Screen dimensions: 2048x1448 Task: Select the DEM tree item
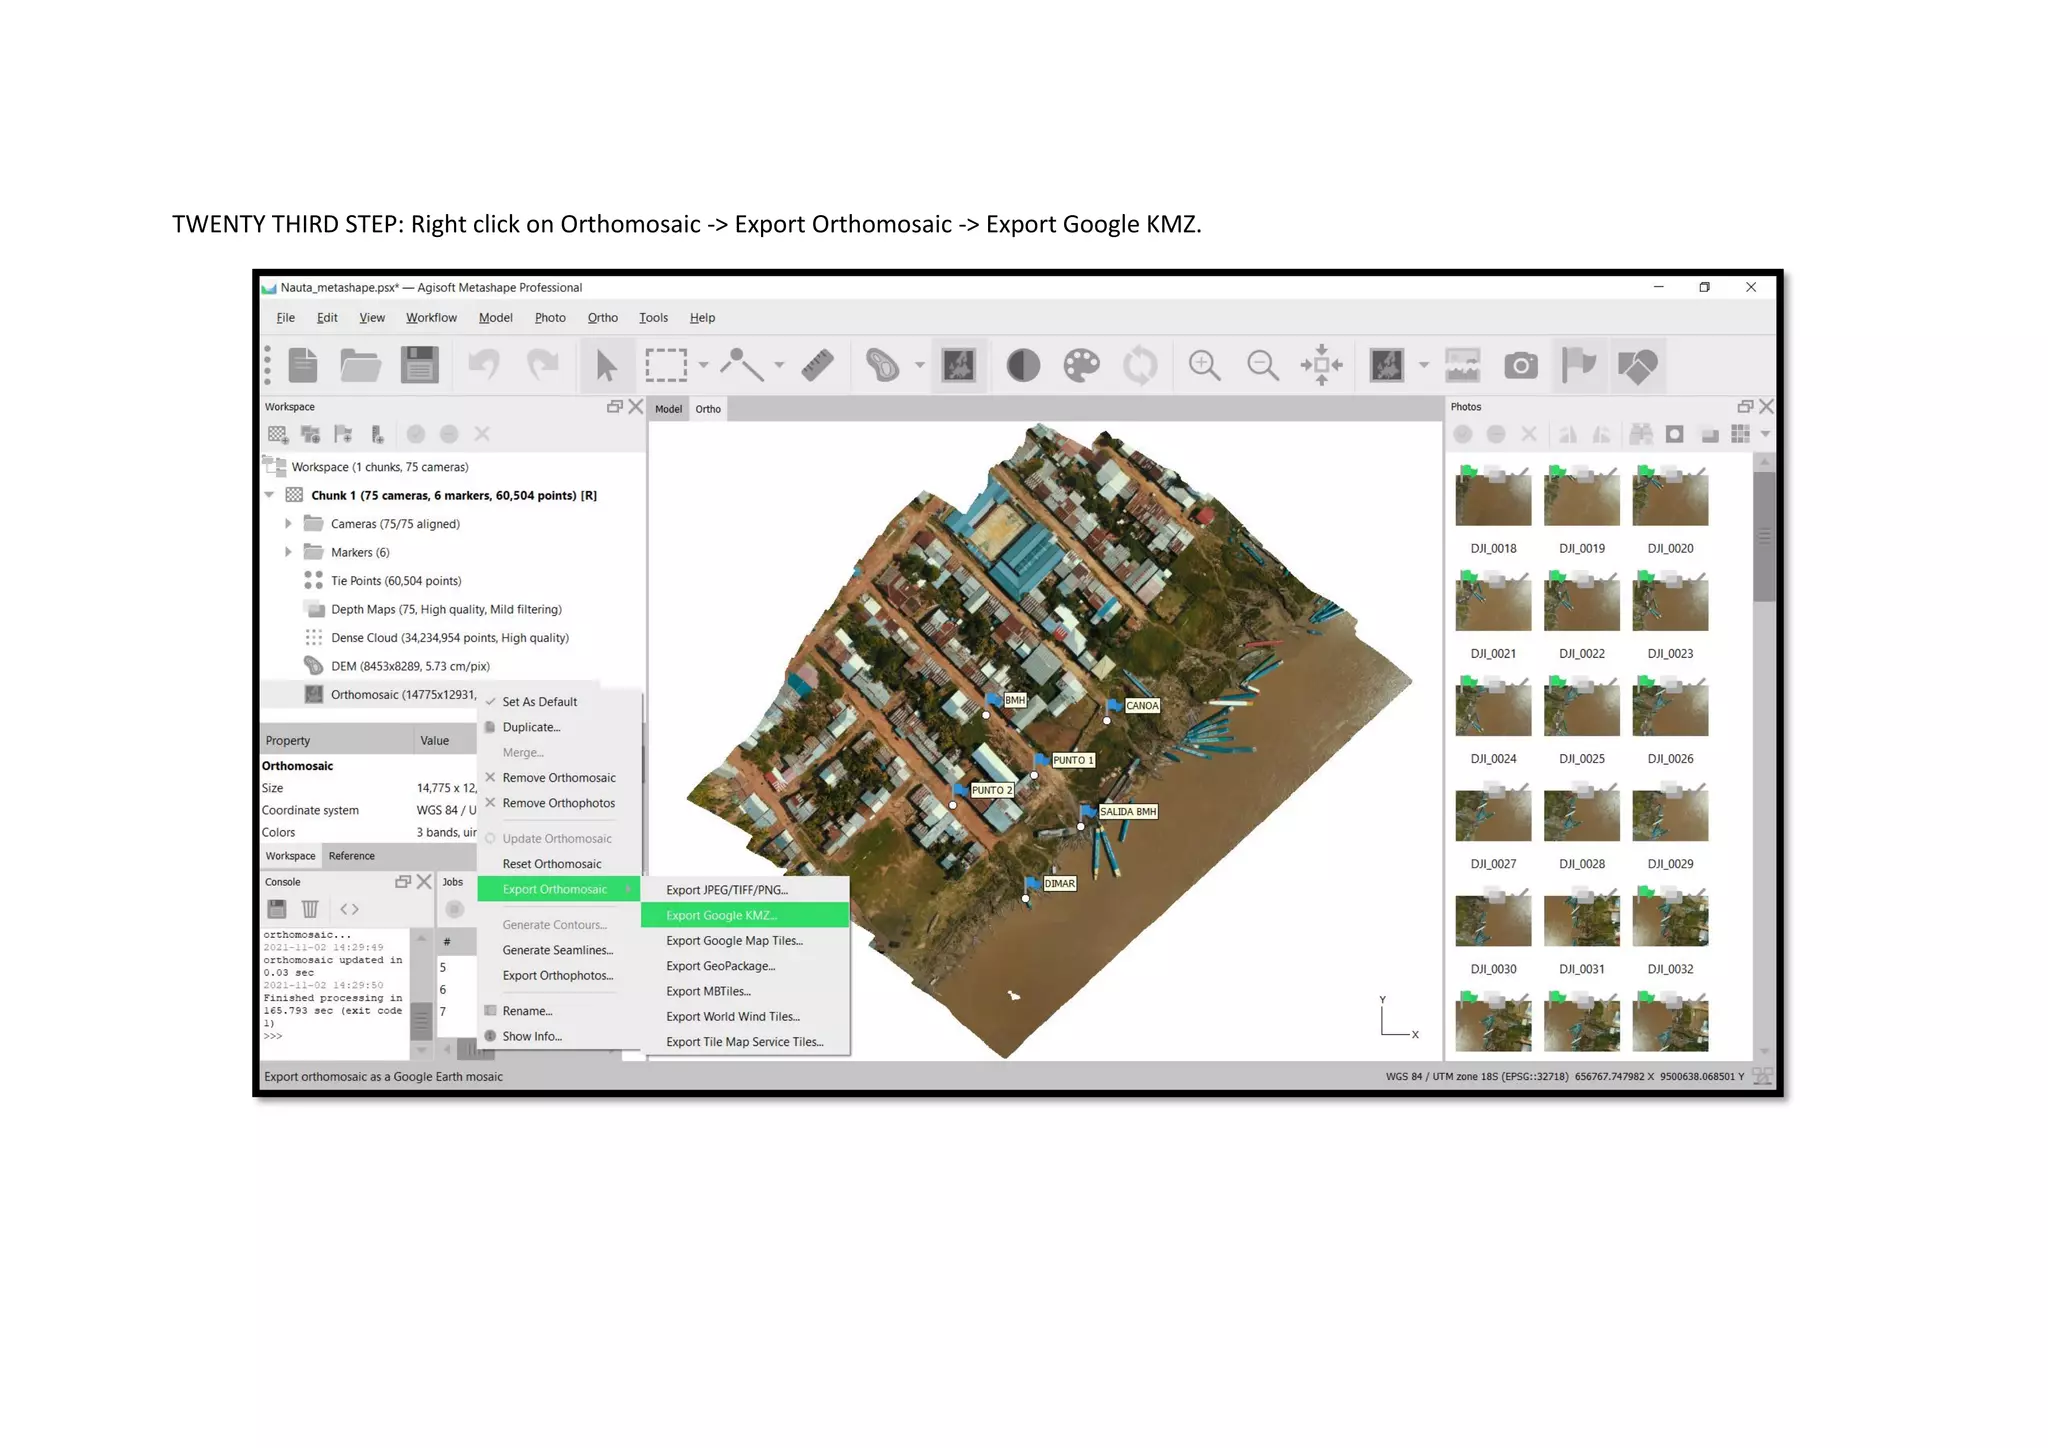pyautogui.click(x=410, y=666)
